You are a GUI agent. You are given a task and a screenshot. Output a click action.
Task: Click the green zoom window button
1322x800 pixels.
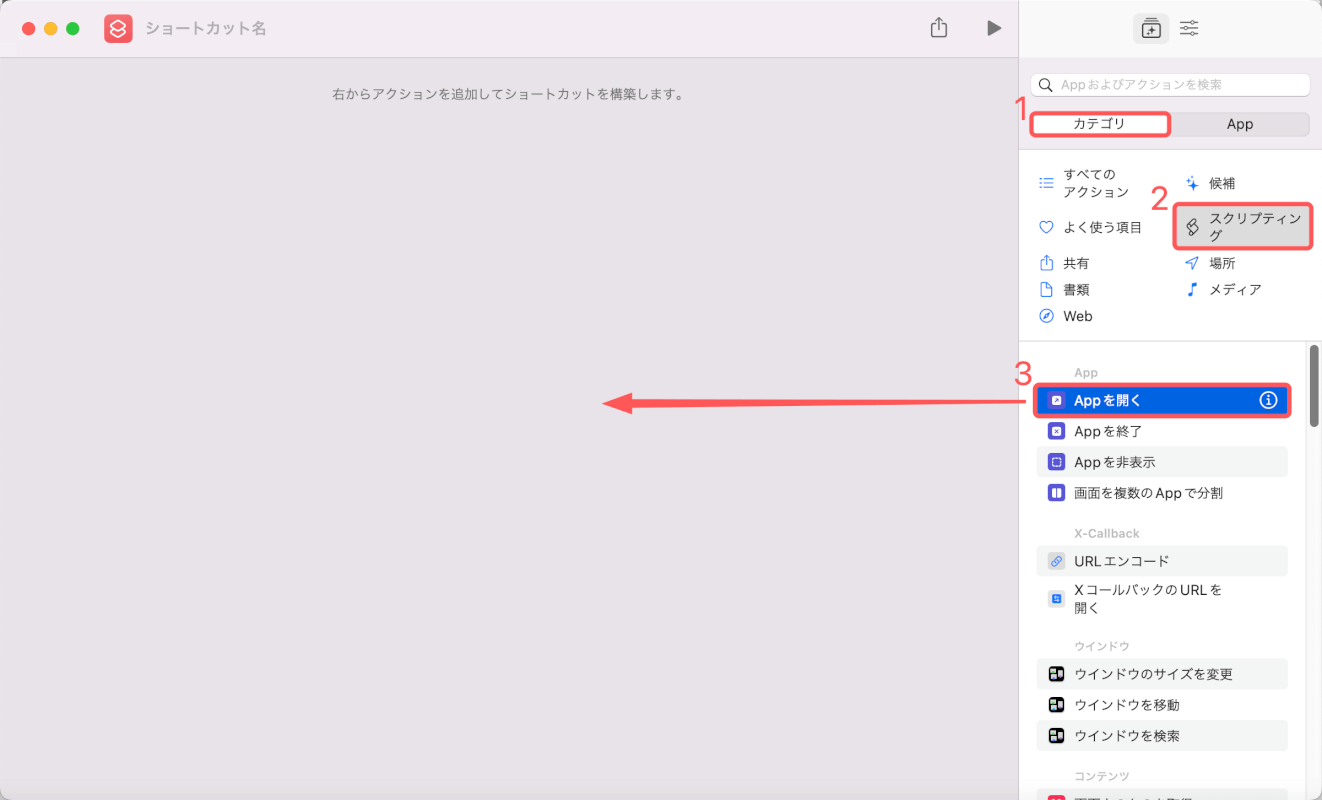click(x=72, y=28)
